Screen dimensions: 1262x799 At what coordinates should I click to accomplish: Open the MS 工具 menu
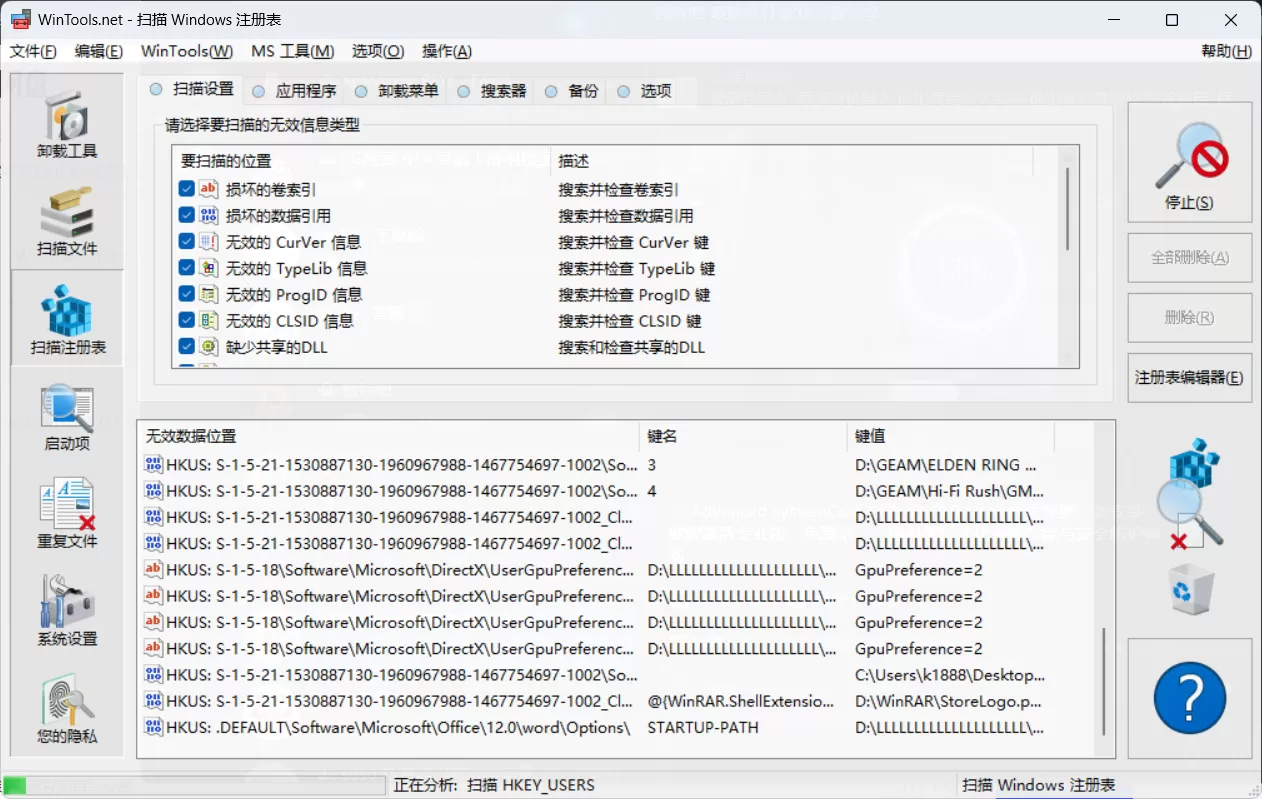292,51
